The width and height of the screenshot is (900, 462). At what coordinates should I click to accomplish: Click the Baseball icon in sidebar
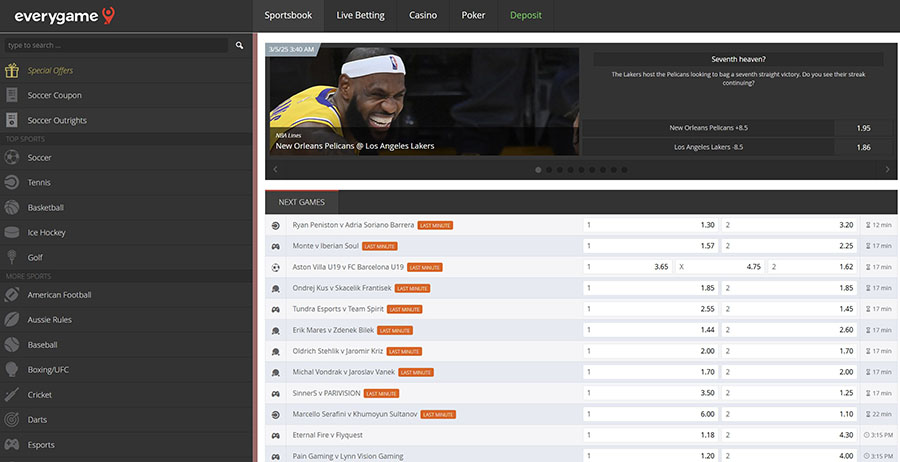pyautogui.click(x=11, y=344)
